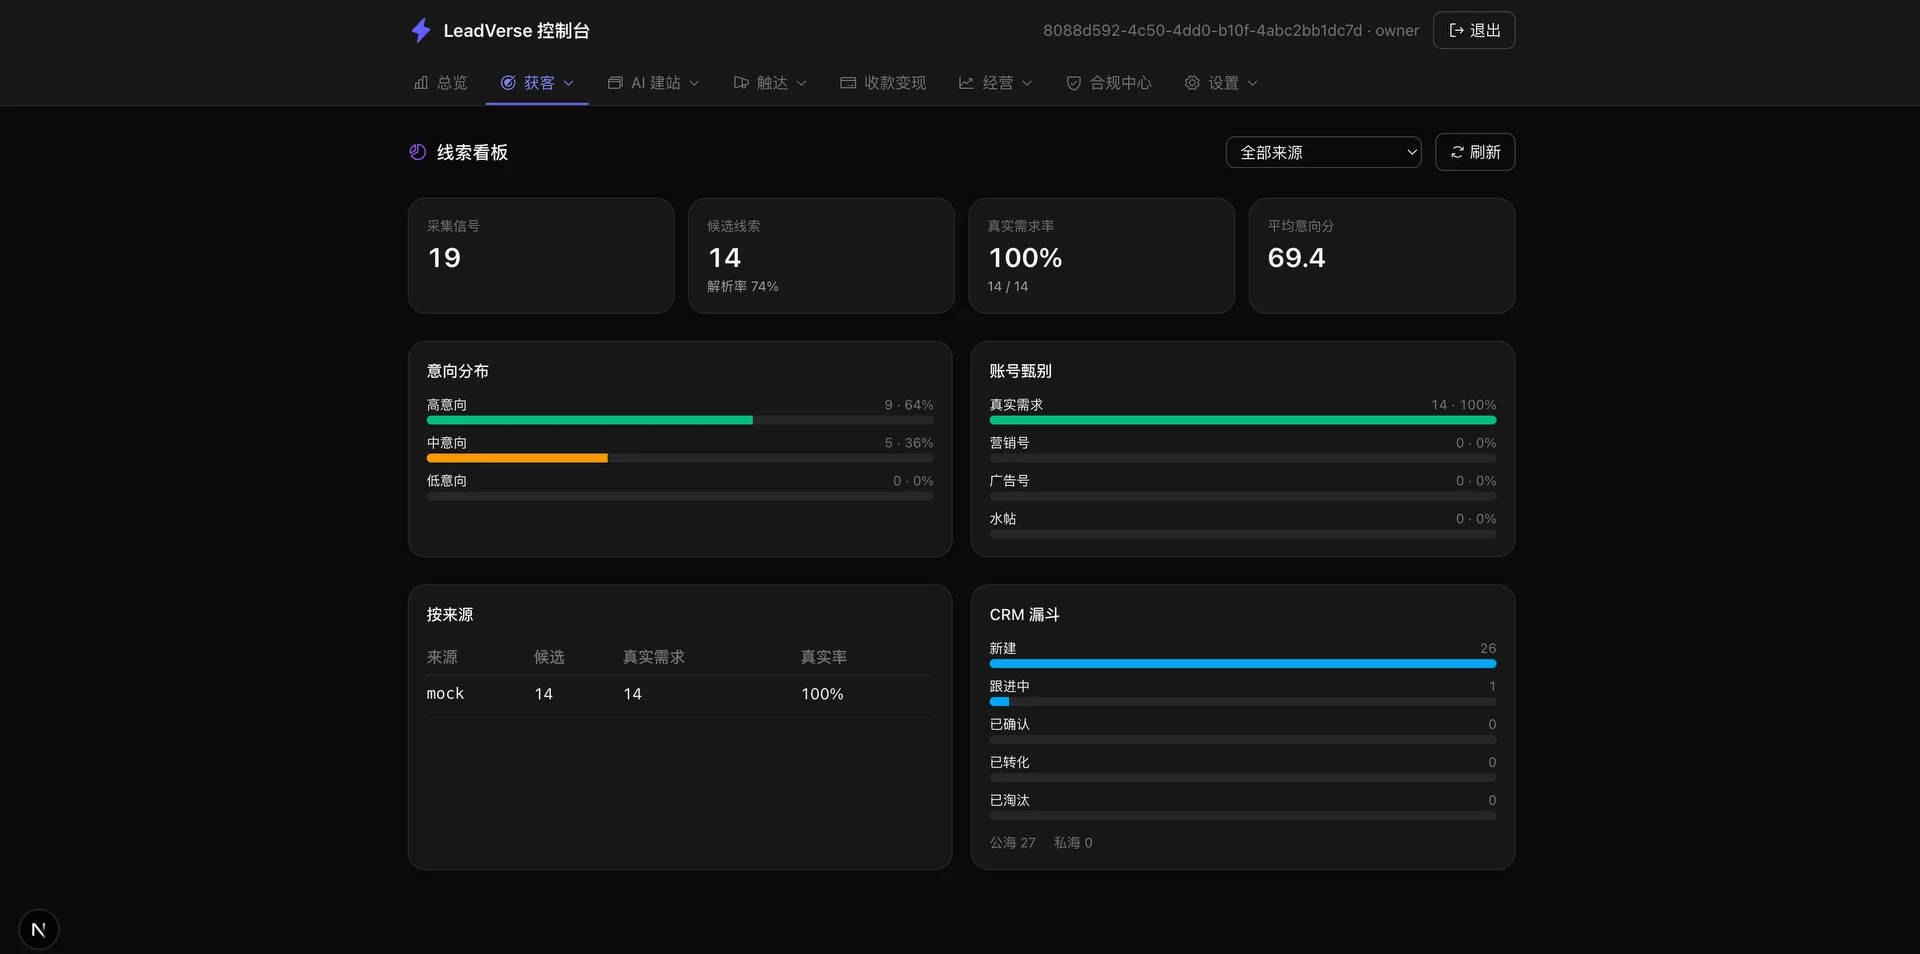Click the 经营 line chart icon

point(966,83)
